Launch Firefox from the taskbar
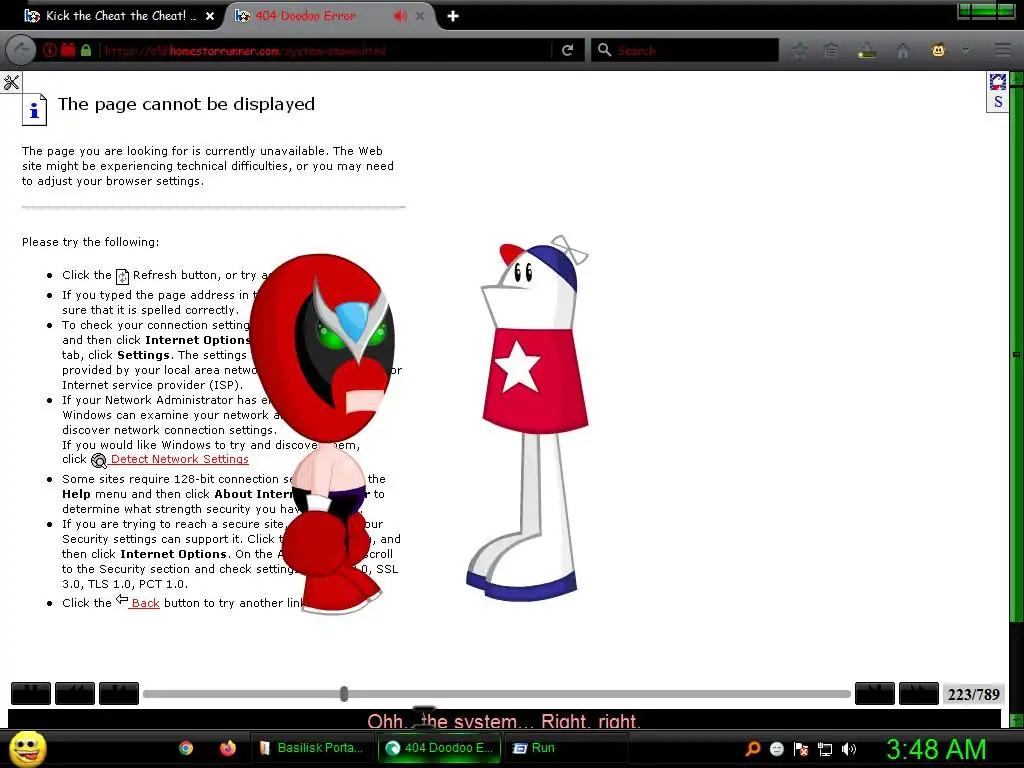 [227, 748]
